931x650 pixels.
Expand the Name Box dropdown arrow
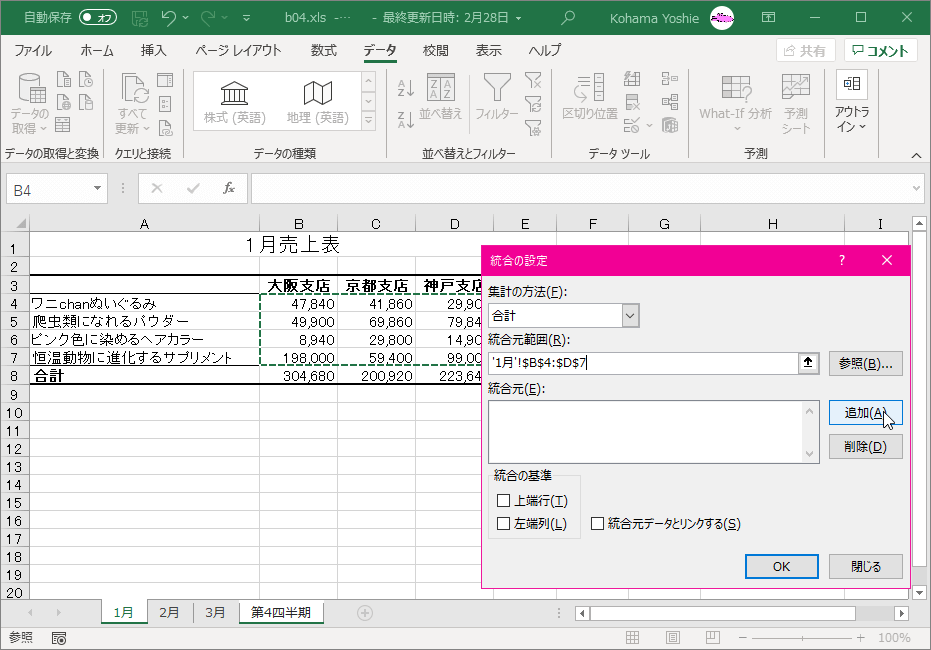(x=97, y=188)
